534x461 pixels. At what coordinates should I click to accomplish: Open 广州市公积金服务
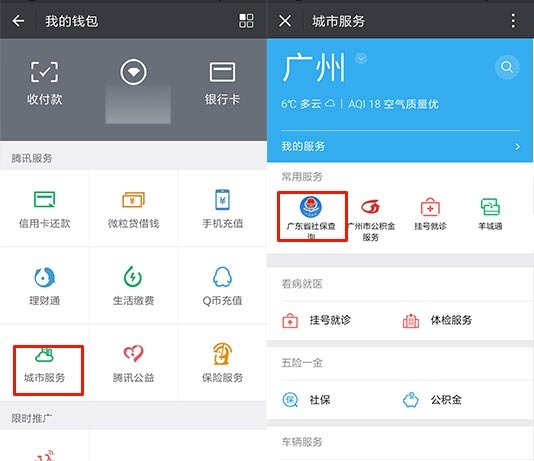tap(371, 219)
